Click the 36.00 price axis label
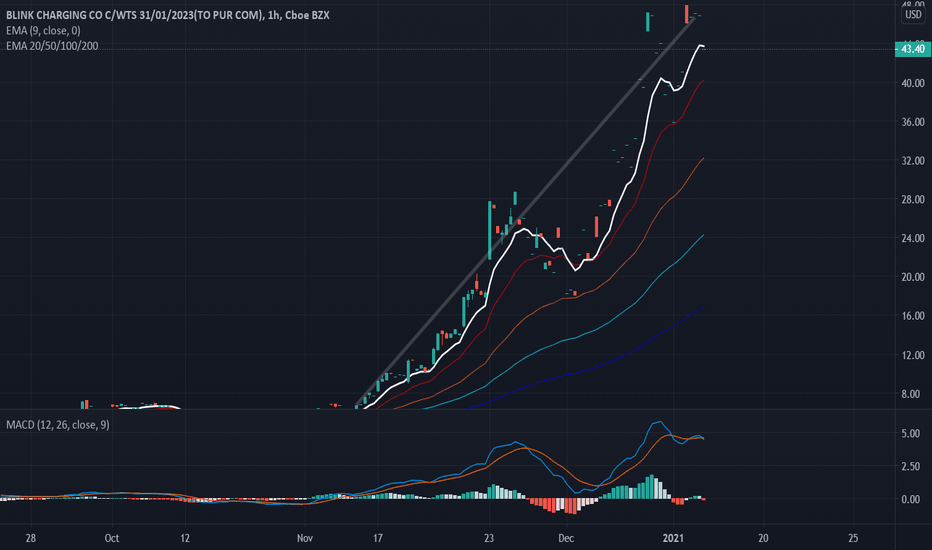This screenshot has width=932, height=550. pyautogui.click(x=913, y=122)
